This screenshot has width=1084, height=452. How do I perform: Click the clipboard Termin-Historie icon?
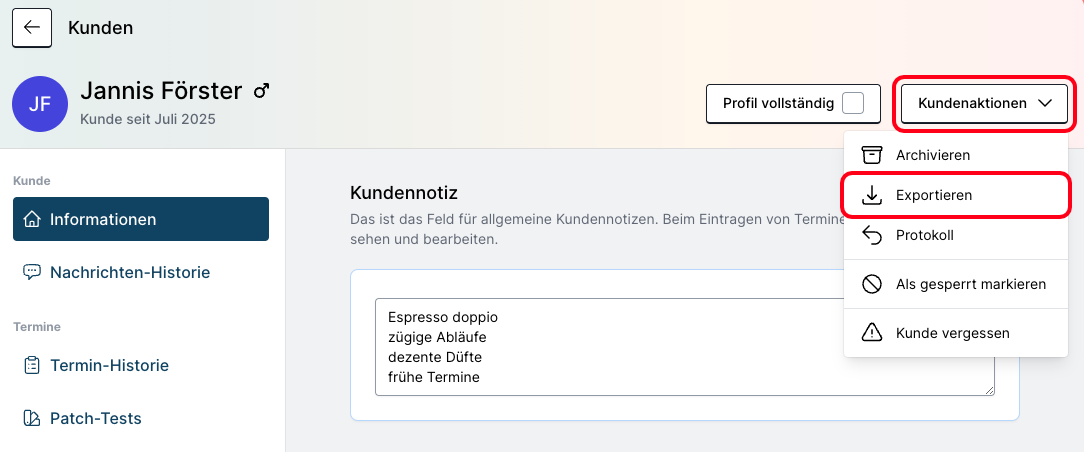(x=32, y=365)
